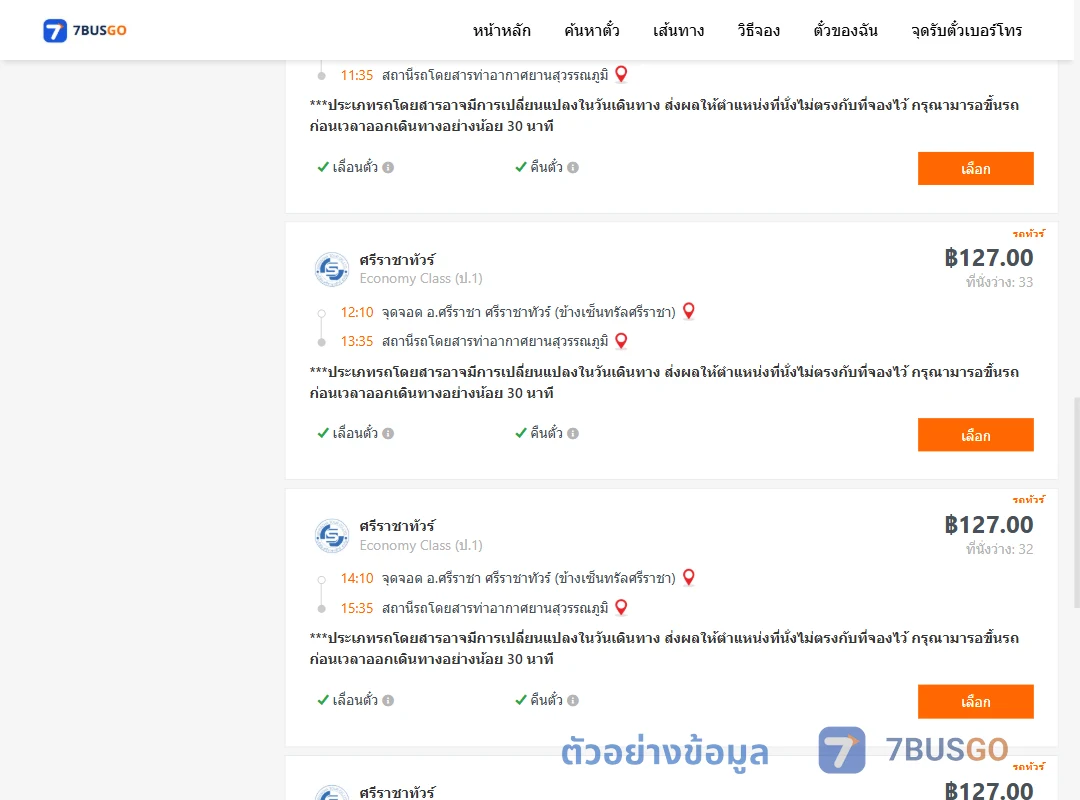Click 15:35 arrival station text

click(495, 608)
